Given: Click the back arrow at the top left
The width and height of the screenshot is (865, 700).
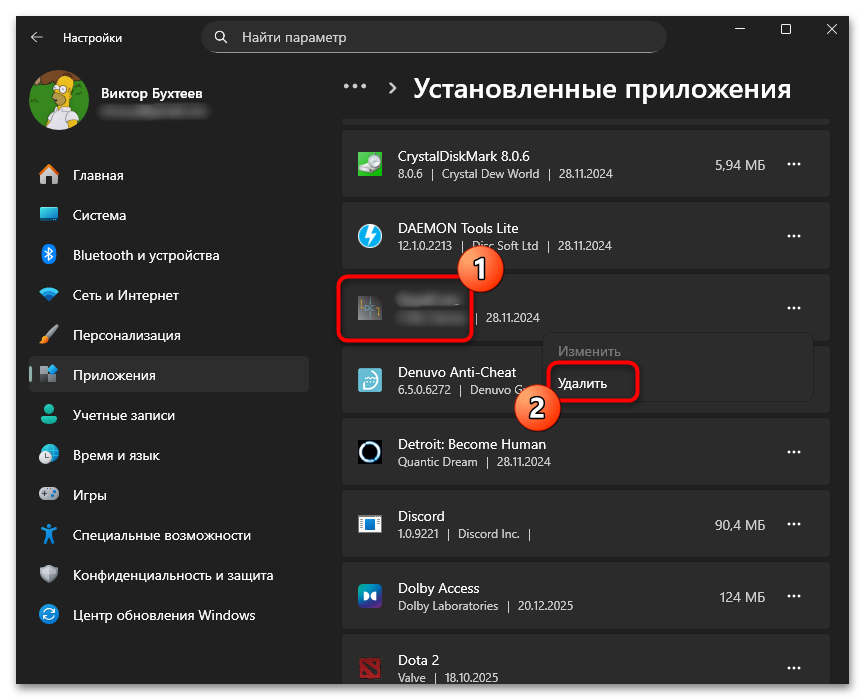Looking at the screenshot, I should coord(36,37).
